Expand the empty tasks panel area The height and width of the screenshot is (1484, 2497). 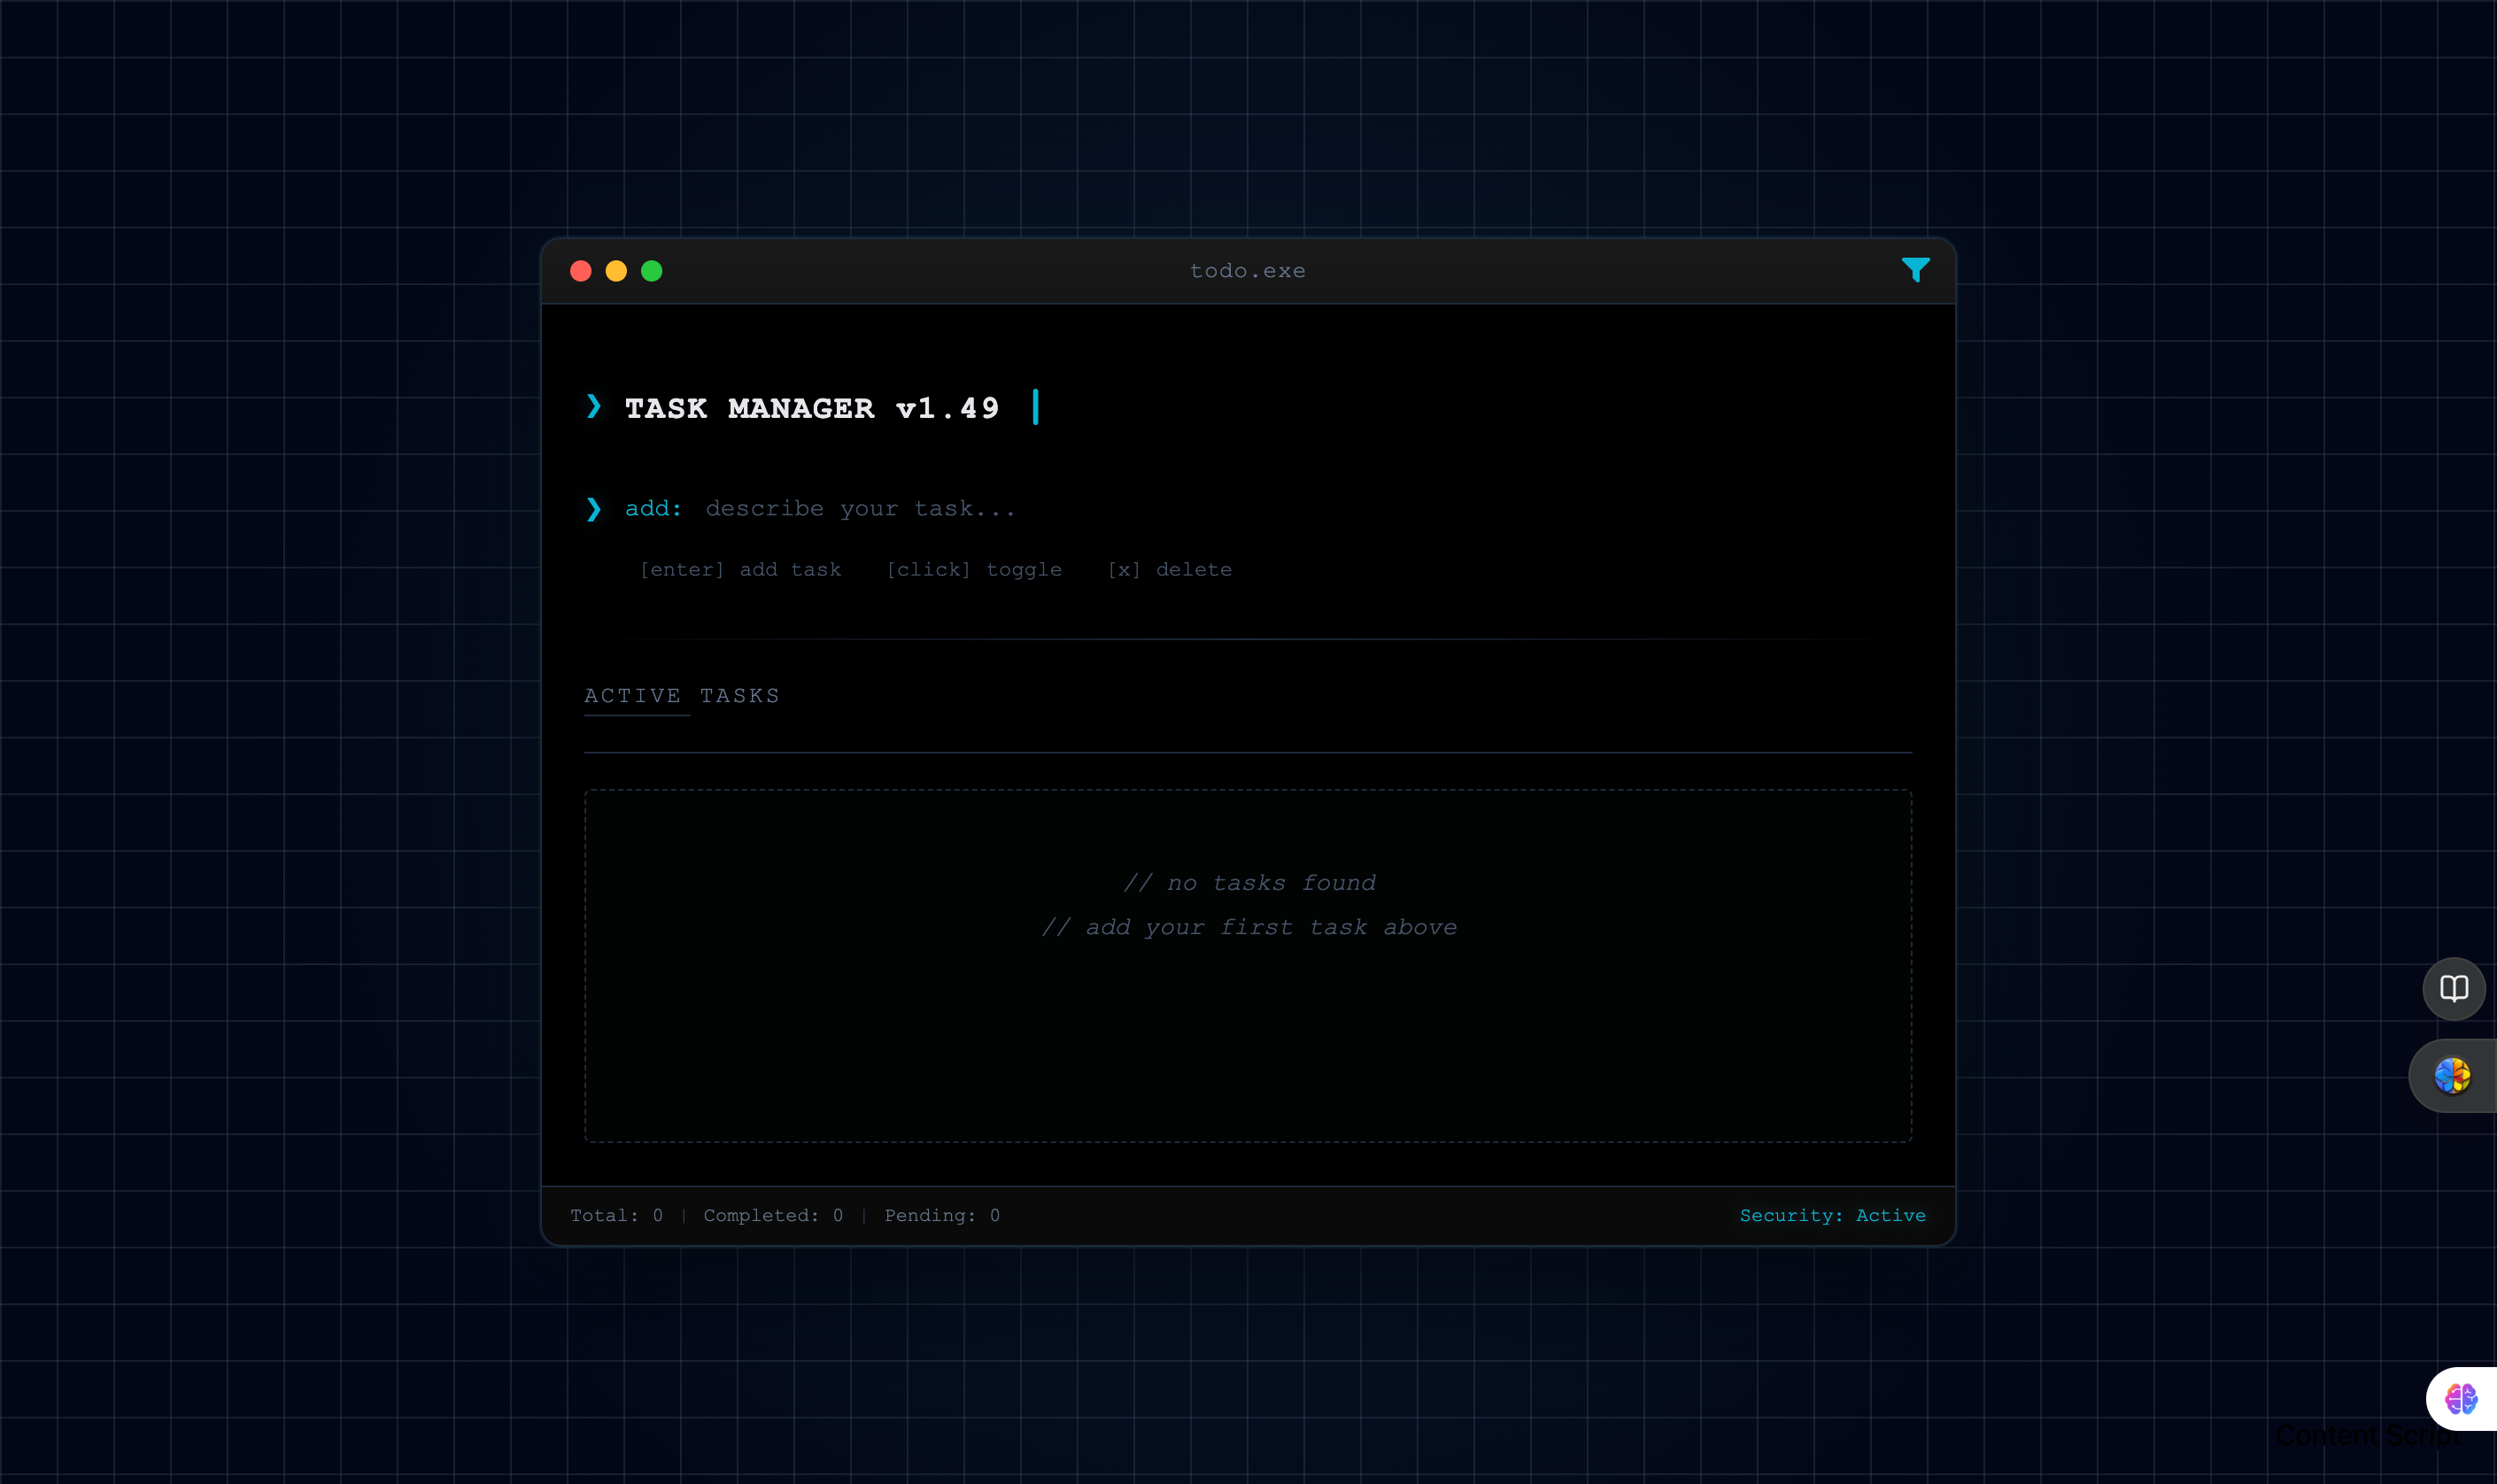coord(1248,965)
